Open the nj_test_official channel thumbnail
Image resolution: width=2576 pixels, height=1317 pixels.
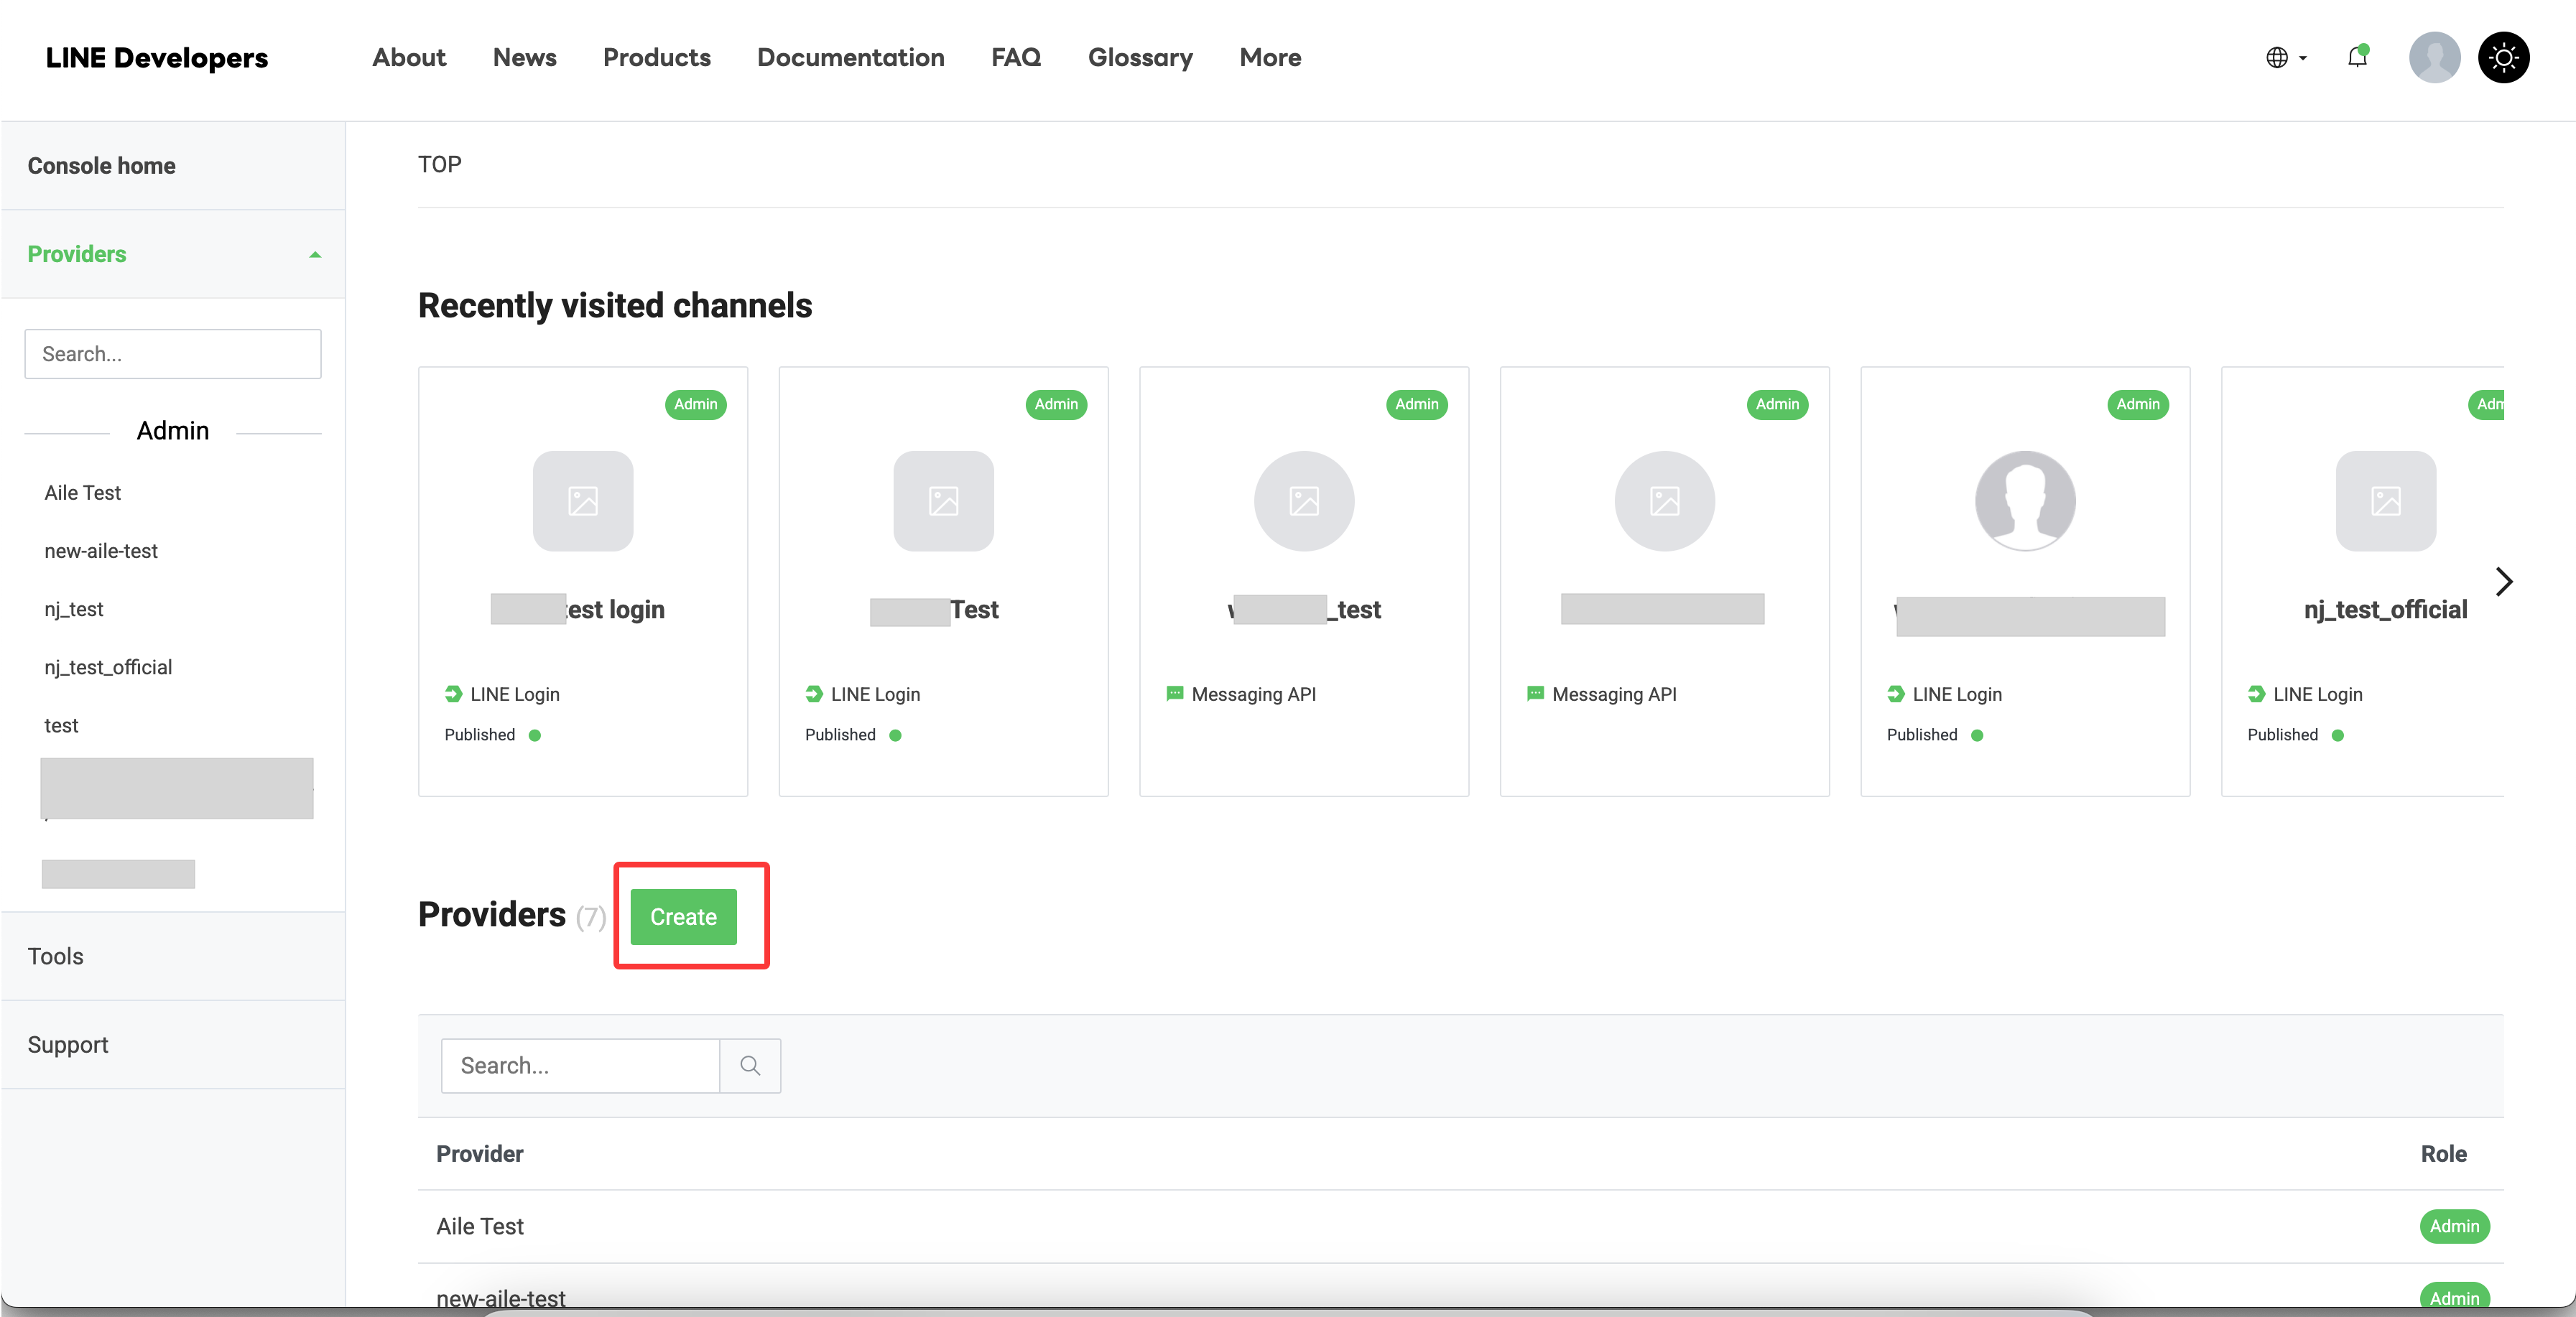point(2385,500)
